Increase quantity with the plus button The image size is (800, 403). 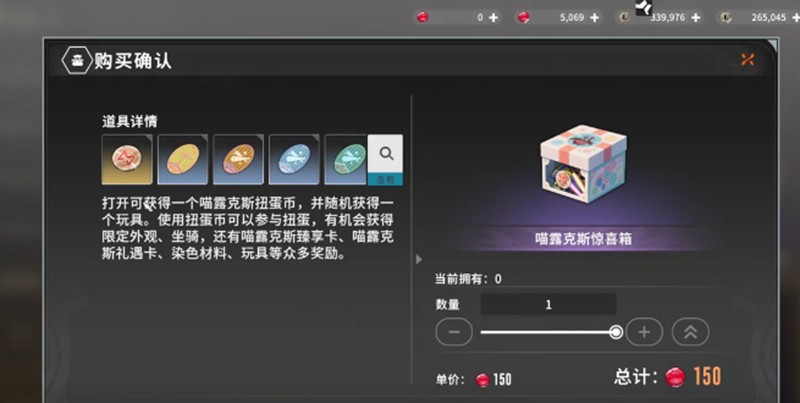pos(644,332)
